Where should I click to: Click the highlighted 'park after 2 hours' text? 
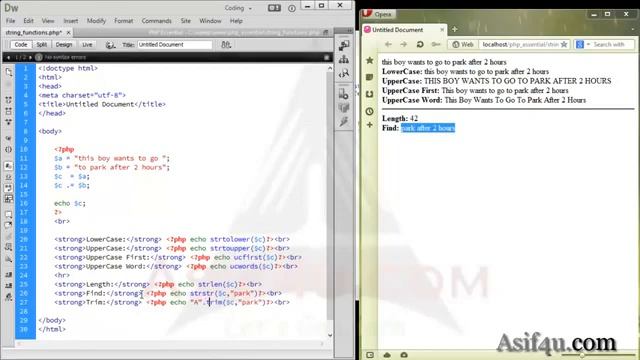(x=428, y=128)
